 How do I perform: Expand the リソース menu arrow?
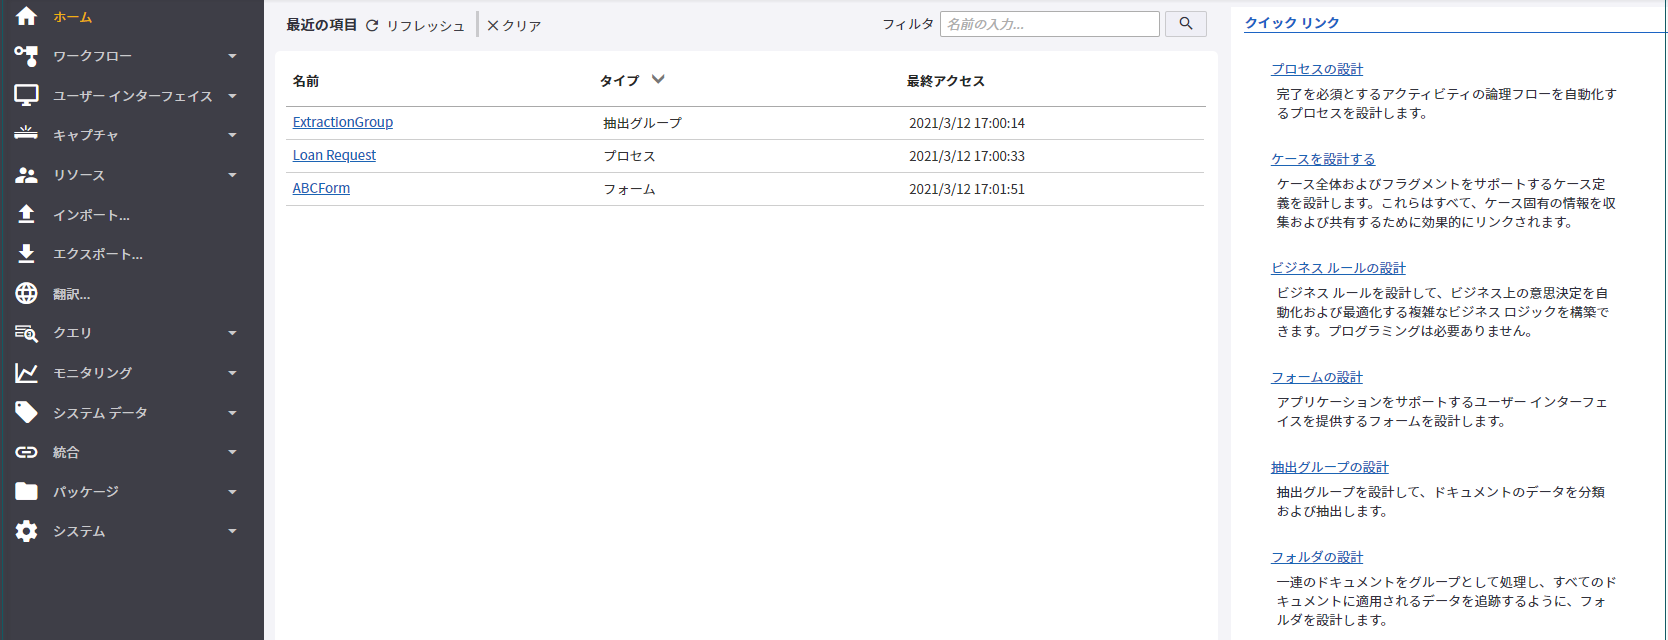(232, 175)
